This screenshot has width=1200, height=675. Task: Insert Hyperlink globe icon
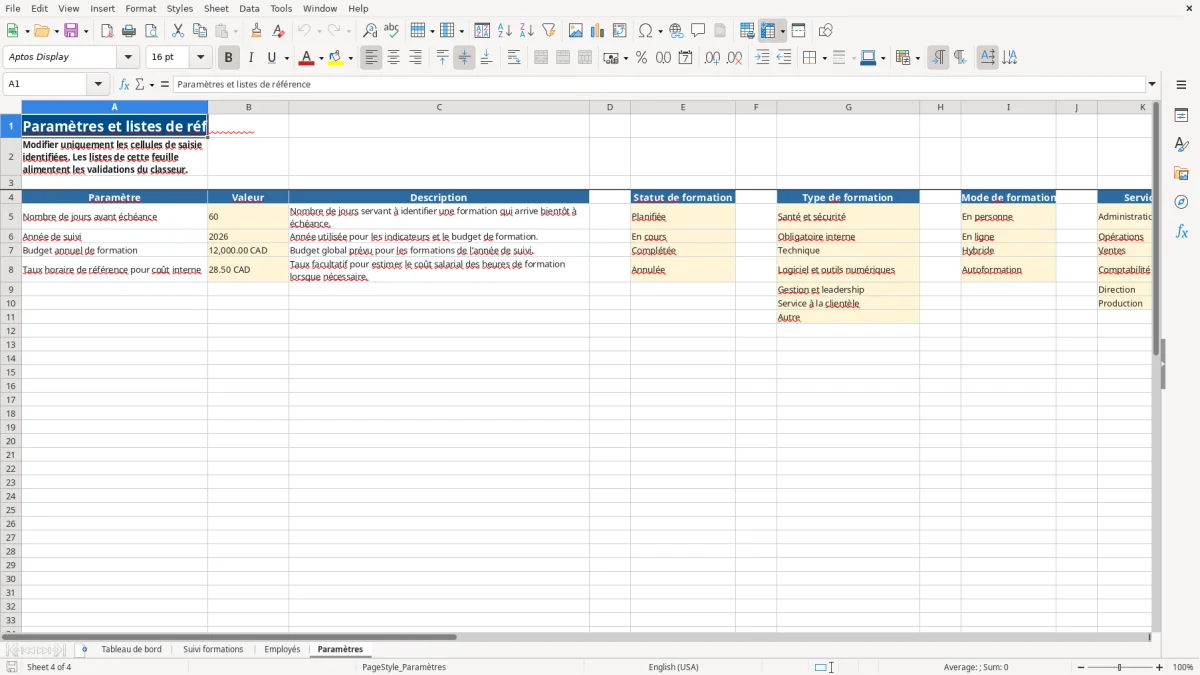click(x=676, y=31)
